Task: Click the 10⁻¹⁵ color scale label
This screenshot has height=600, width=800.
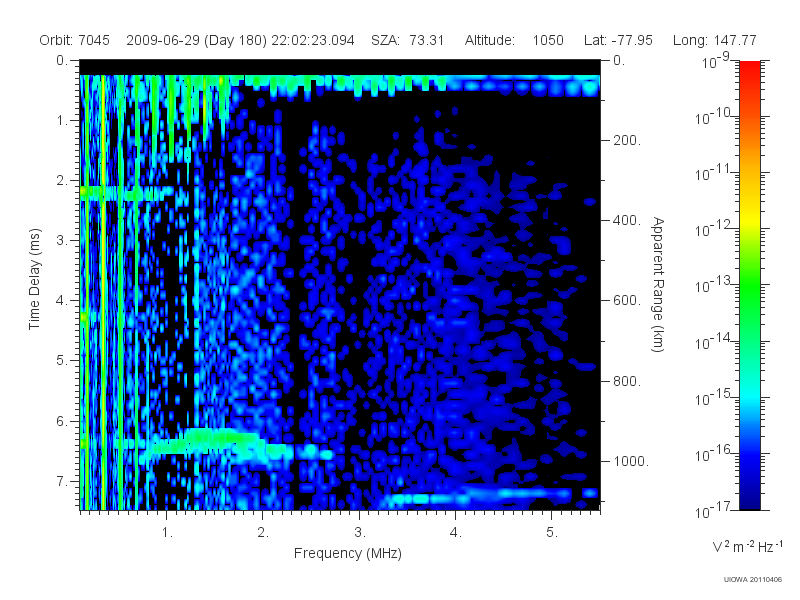Action: pyautogui.click(x=713, y=398)
